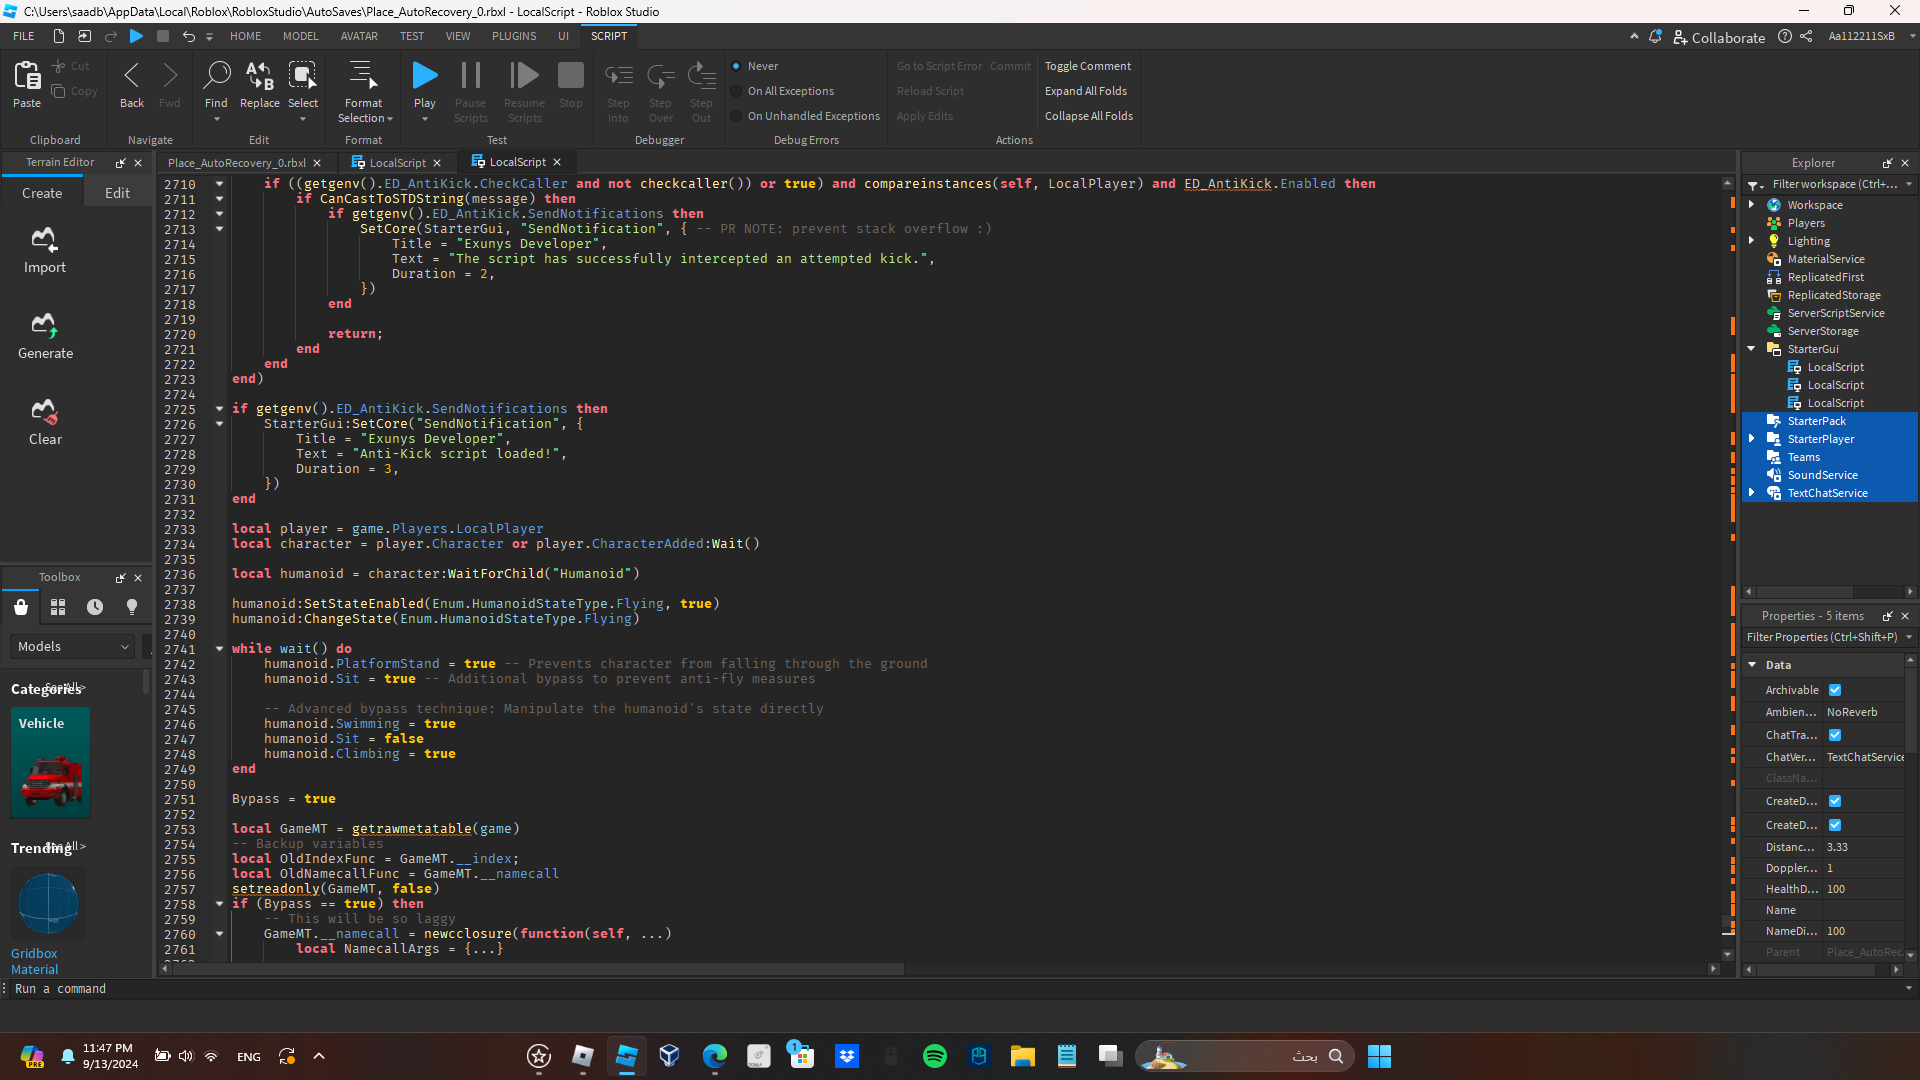Click the Filter workspace search field
The image size is (1920, 1080).
(x=1835, y=184)
